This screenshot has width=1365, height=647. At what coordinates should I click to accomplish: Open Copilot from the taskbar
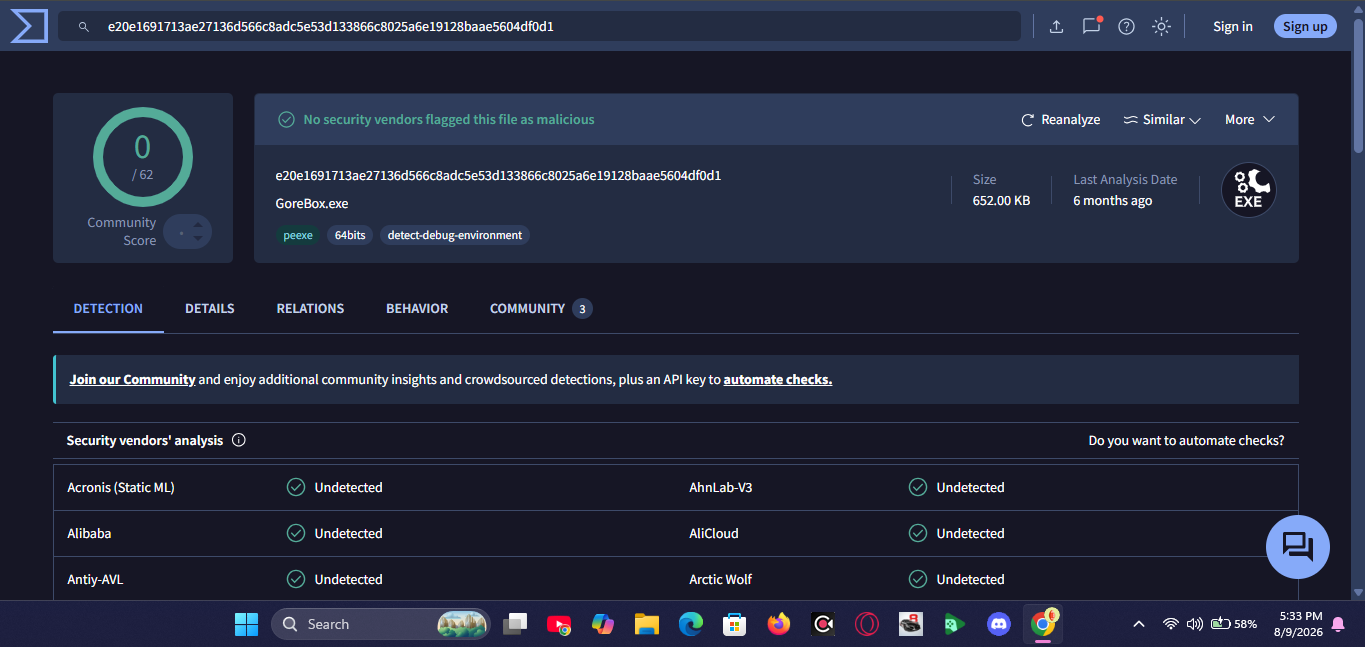coord(603,624)
